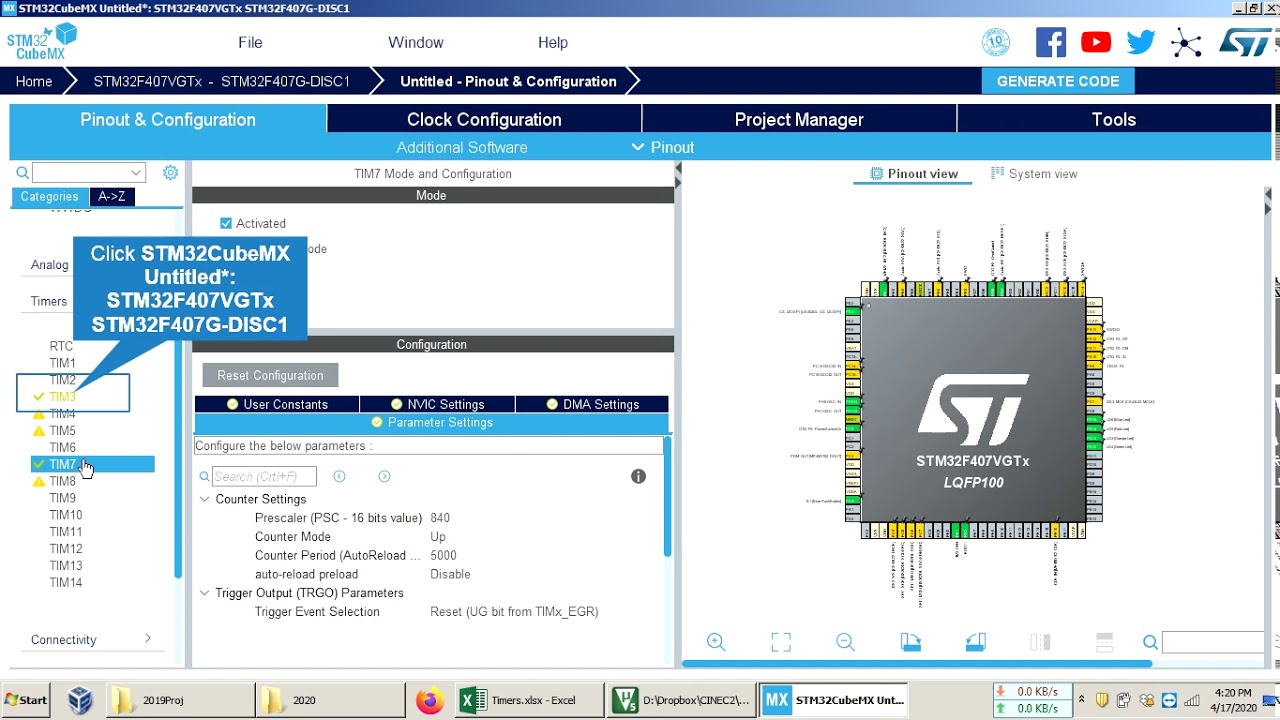Click the pinout horizontal scrollbar
This screenshot has width=1280, height=720.
[917, 663]
